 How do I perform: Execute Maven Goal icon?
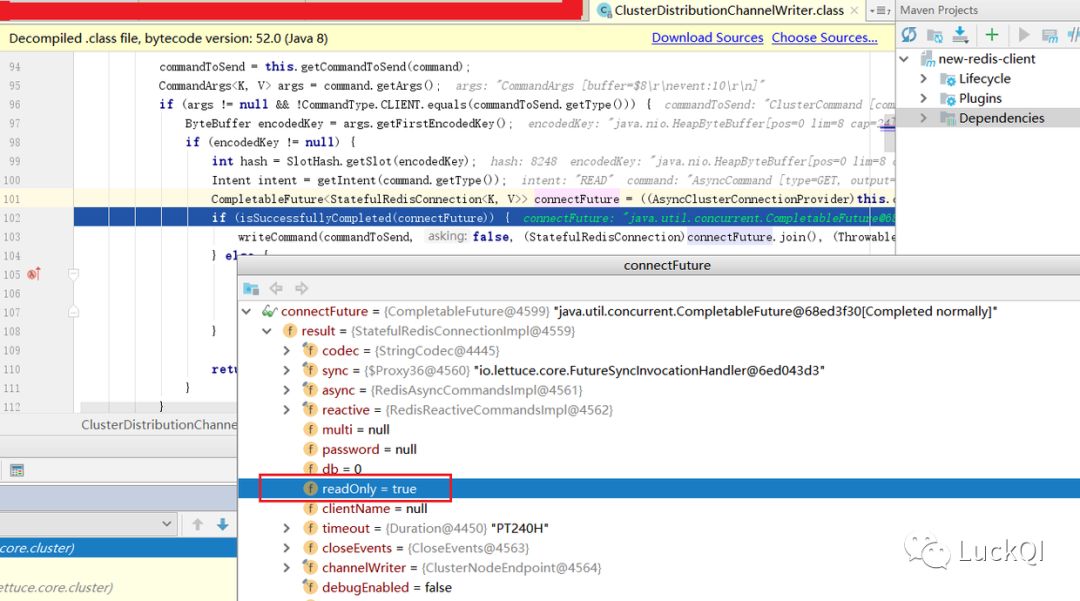click(1050, 35)
